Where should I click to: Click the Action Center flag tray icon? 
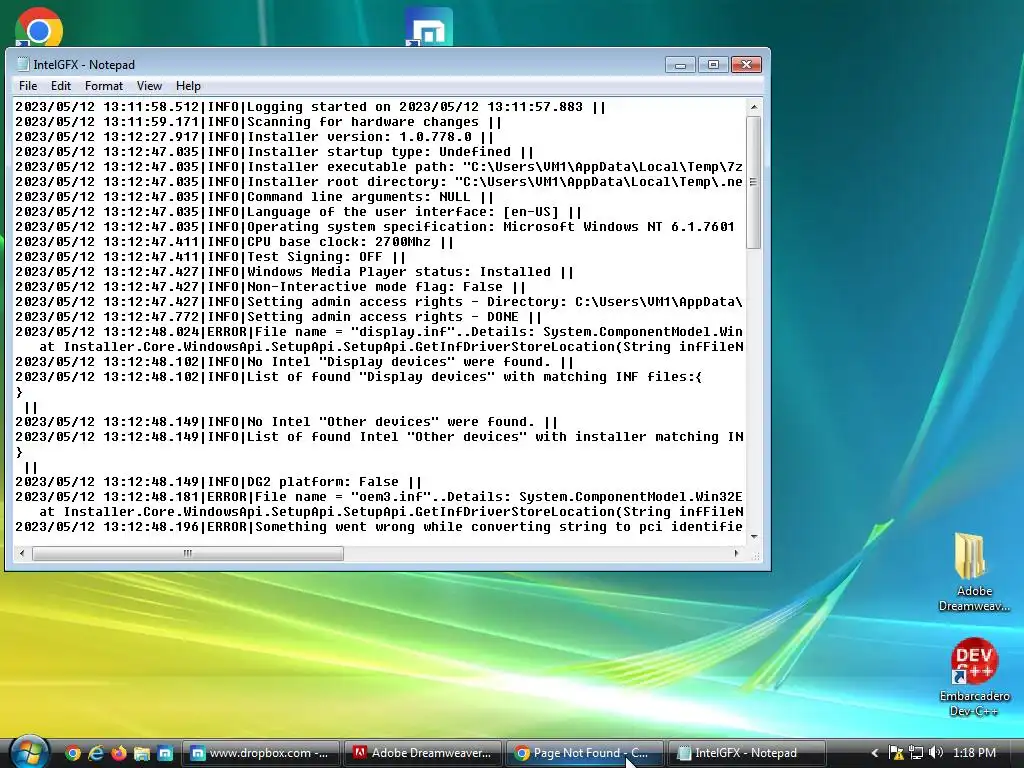[896, 753]
